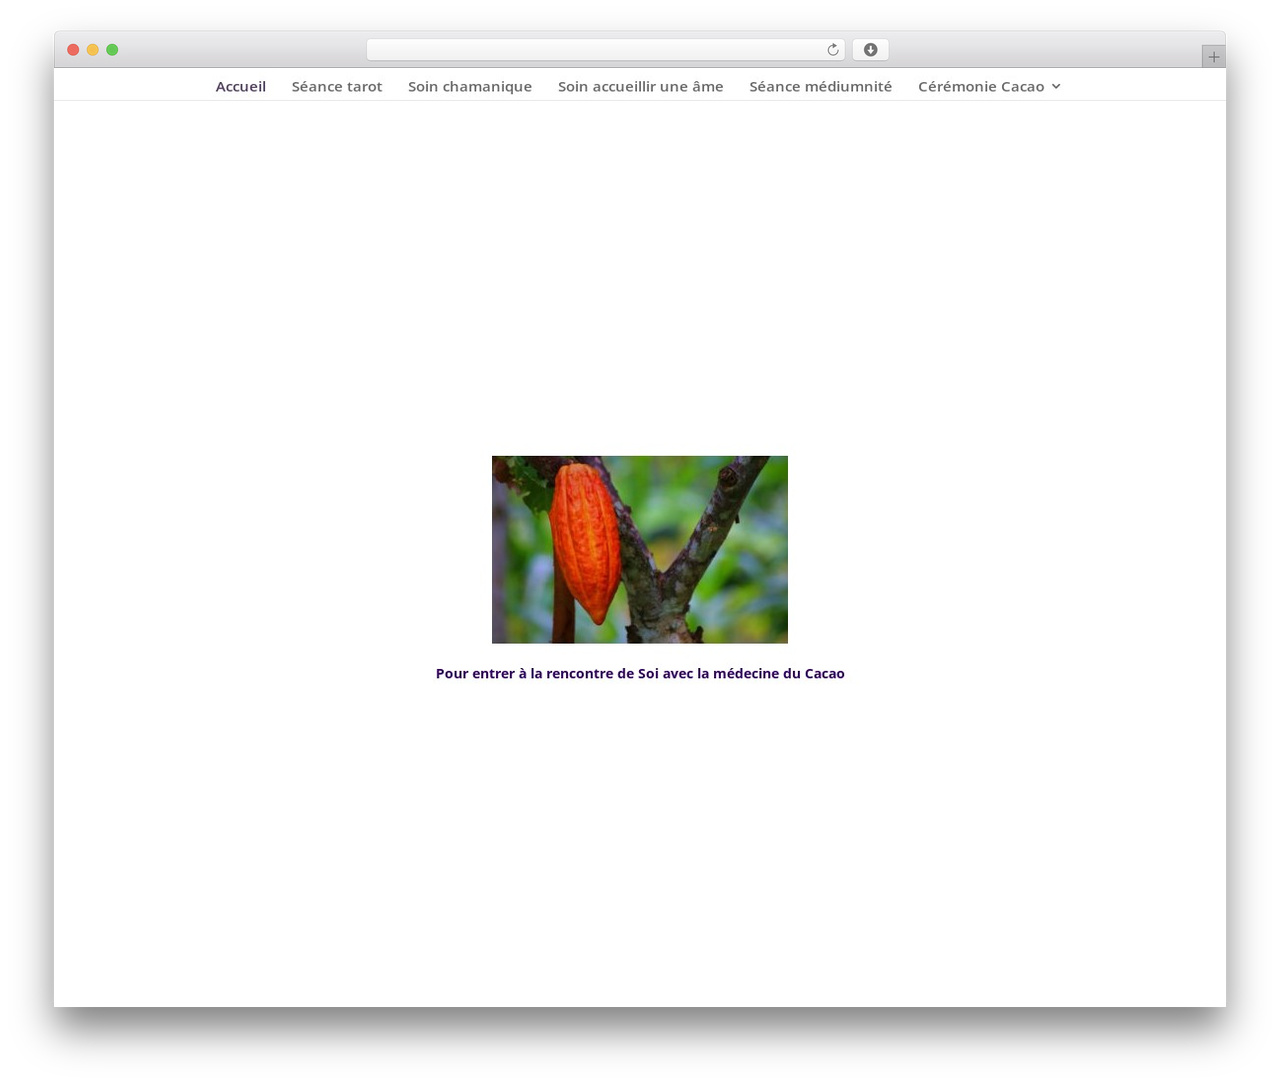Navigate to Soin chamanique

click(470, 87)
